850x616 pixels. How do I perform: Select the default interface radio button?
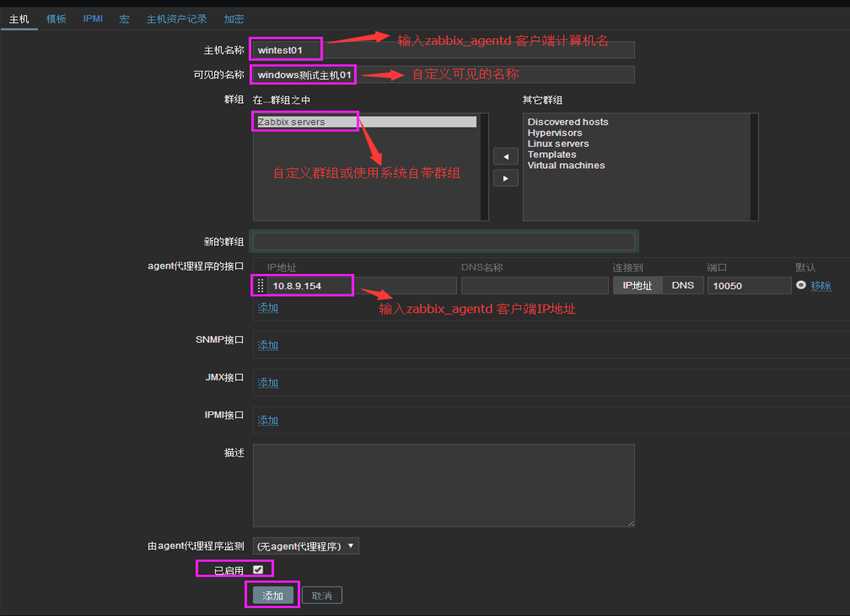(x=801, y=285)
